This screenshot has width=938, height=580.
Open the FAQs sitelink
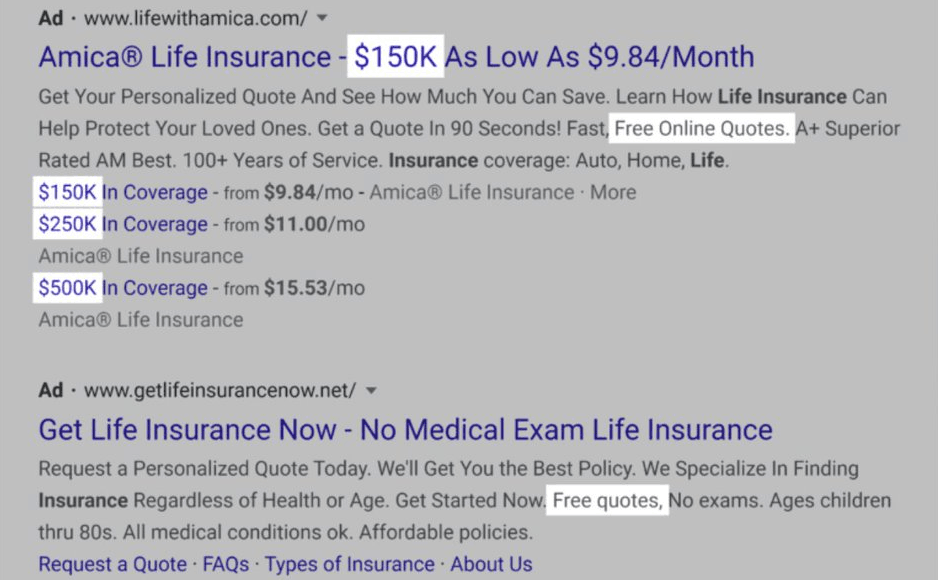click(x=225, y=564)
